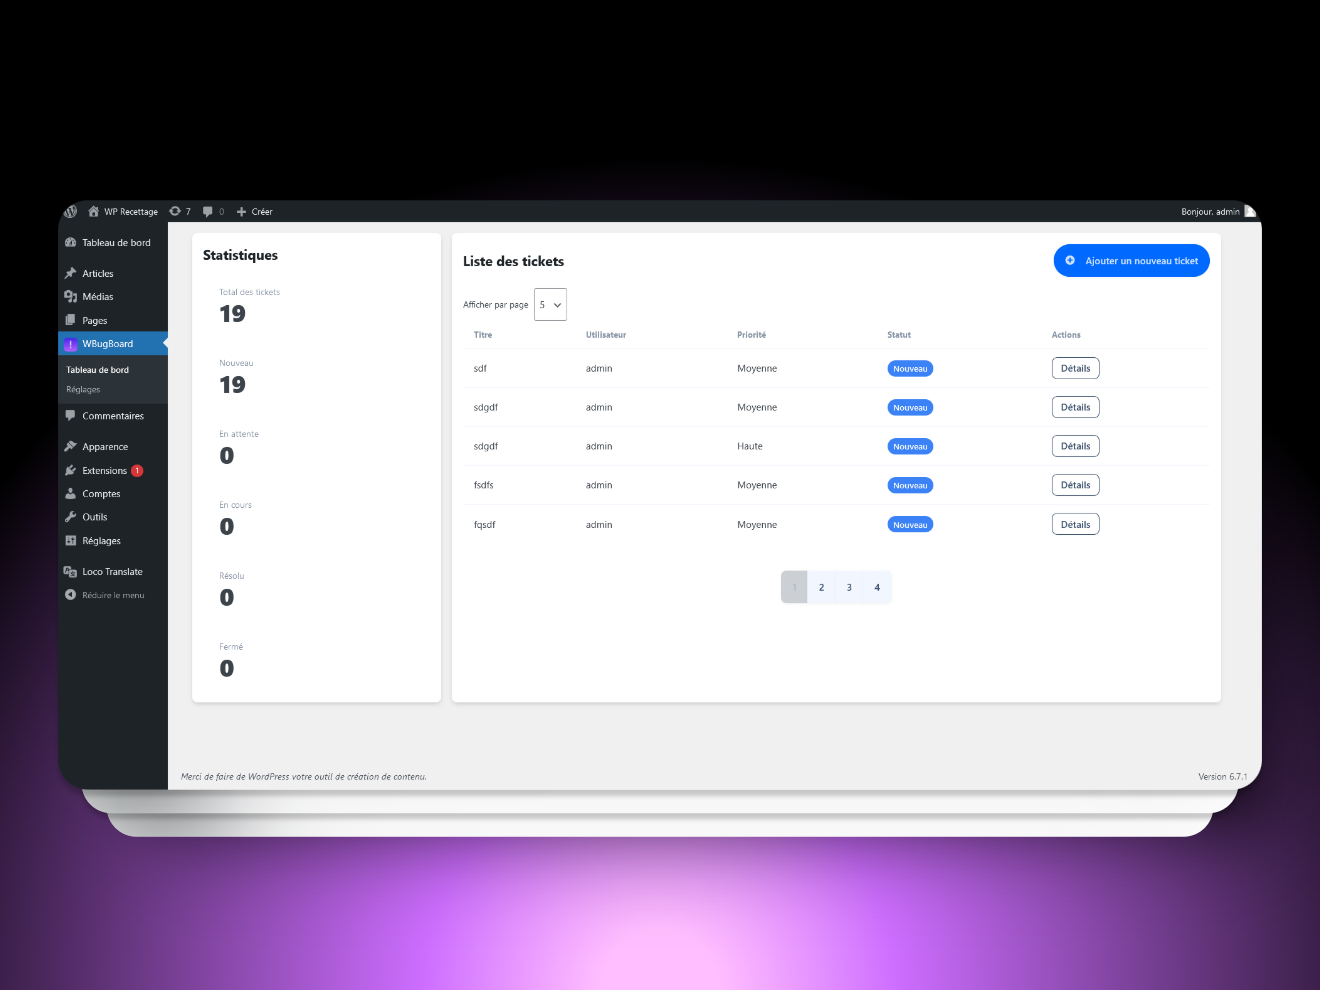Viewport: 1320px width, 990px height.
Task: Click the Nouveau badge for ticket fqsdf
Action: (x=910, y=525)
